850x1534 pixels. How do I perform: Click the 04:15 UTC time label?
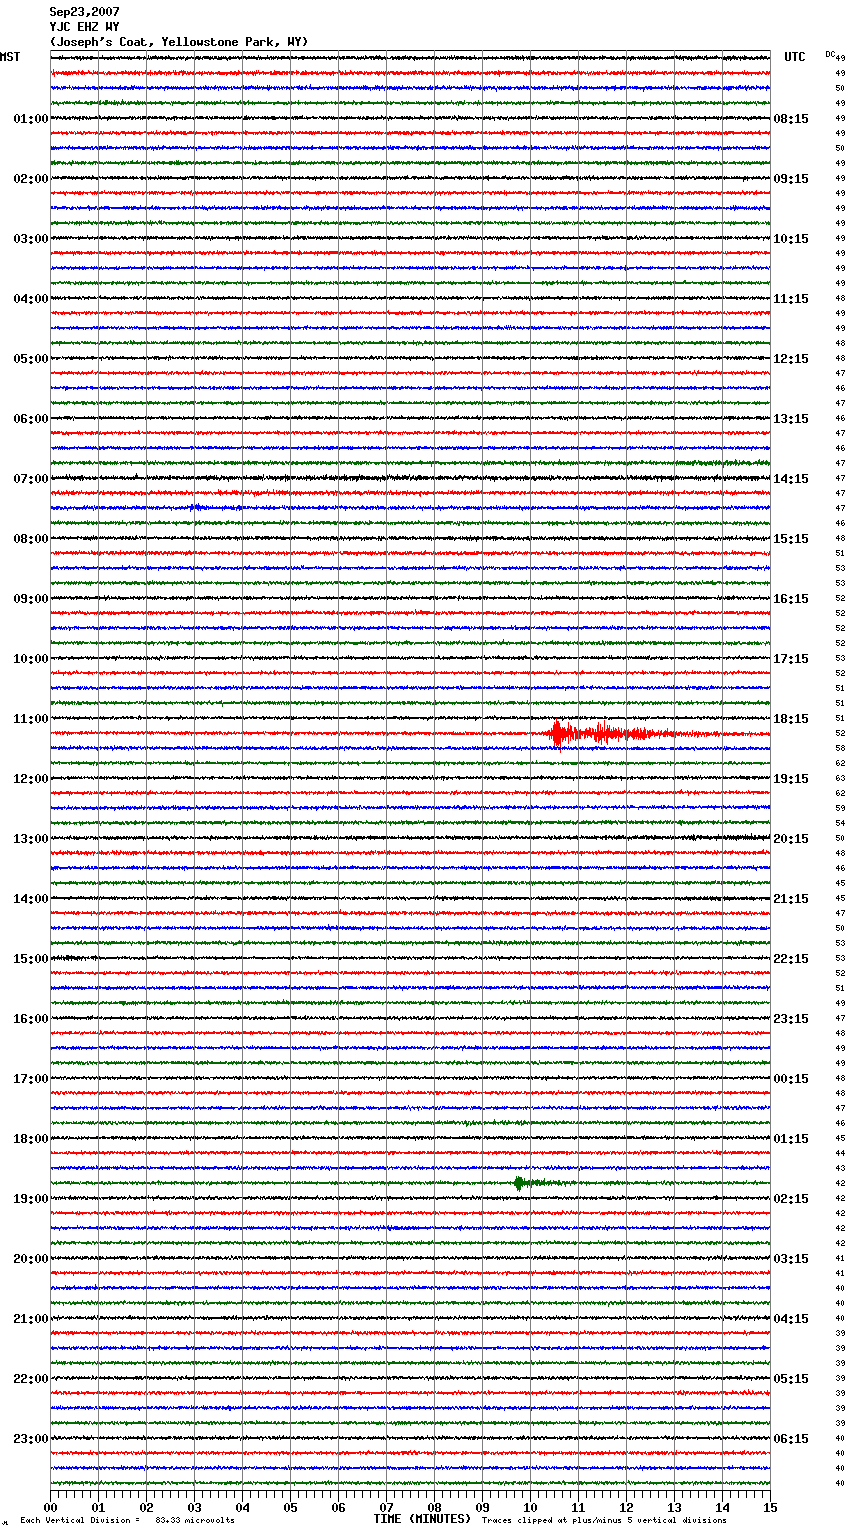791,1319
